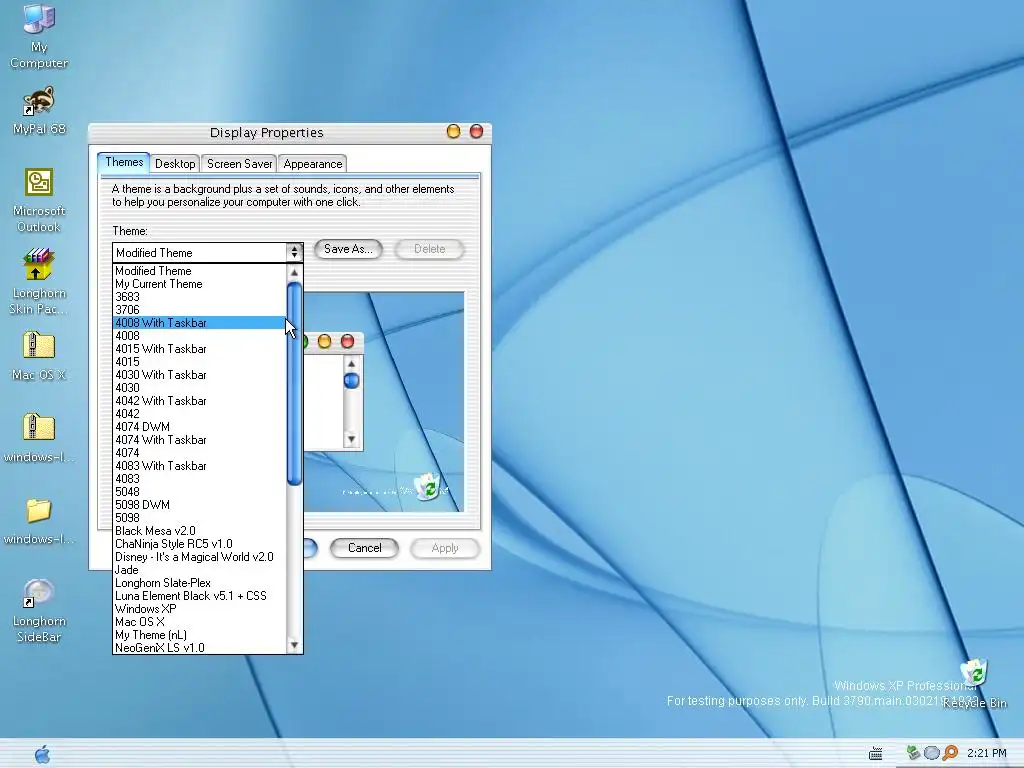Select the Mac OS X zipped folder icon
The image size is (1024, 768).
(39, 356)
